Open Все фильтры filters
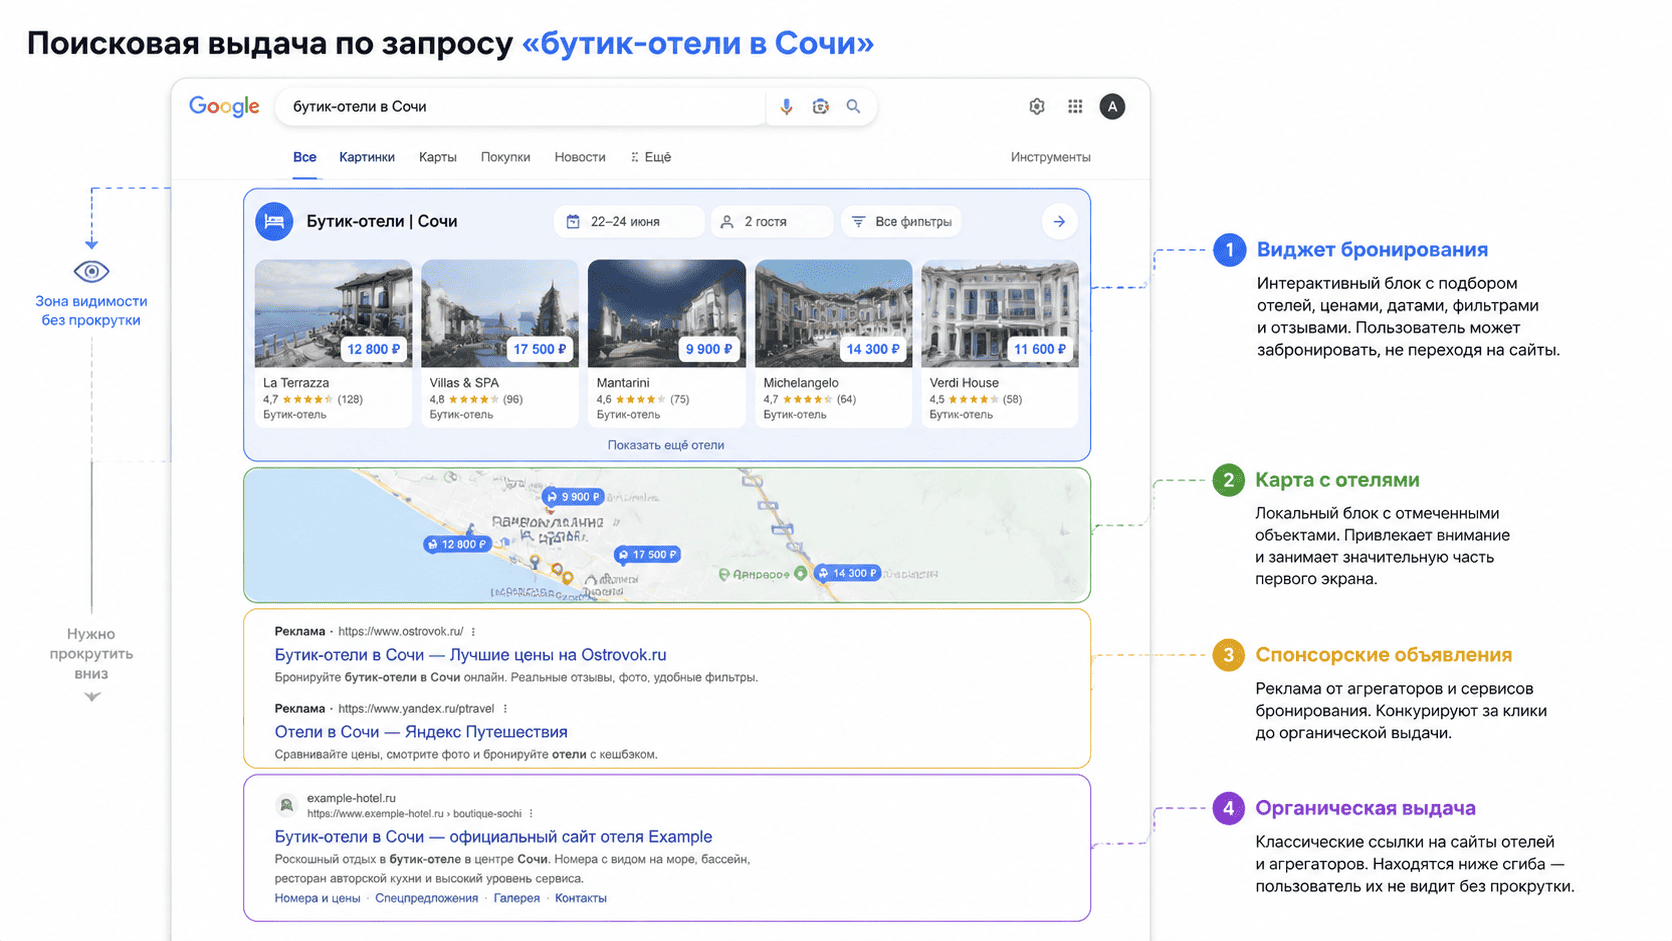 click(902, 222)
